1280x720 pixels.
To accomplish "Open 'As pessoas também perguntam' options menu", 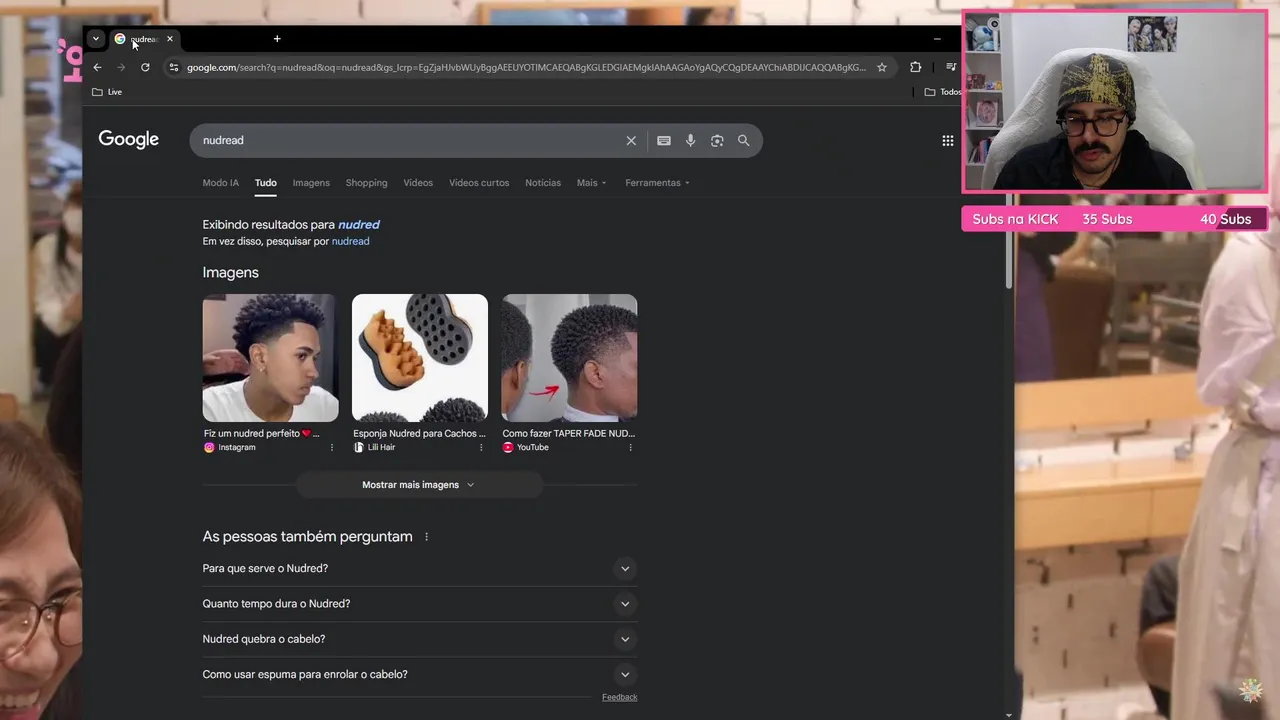I will click(x=426, y=537).
